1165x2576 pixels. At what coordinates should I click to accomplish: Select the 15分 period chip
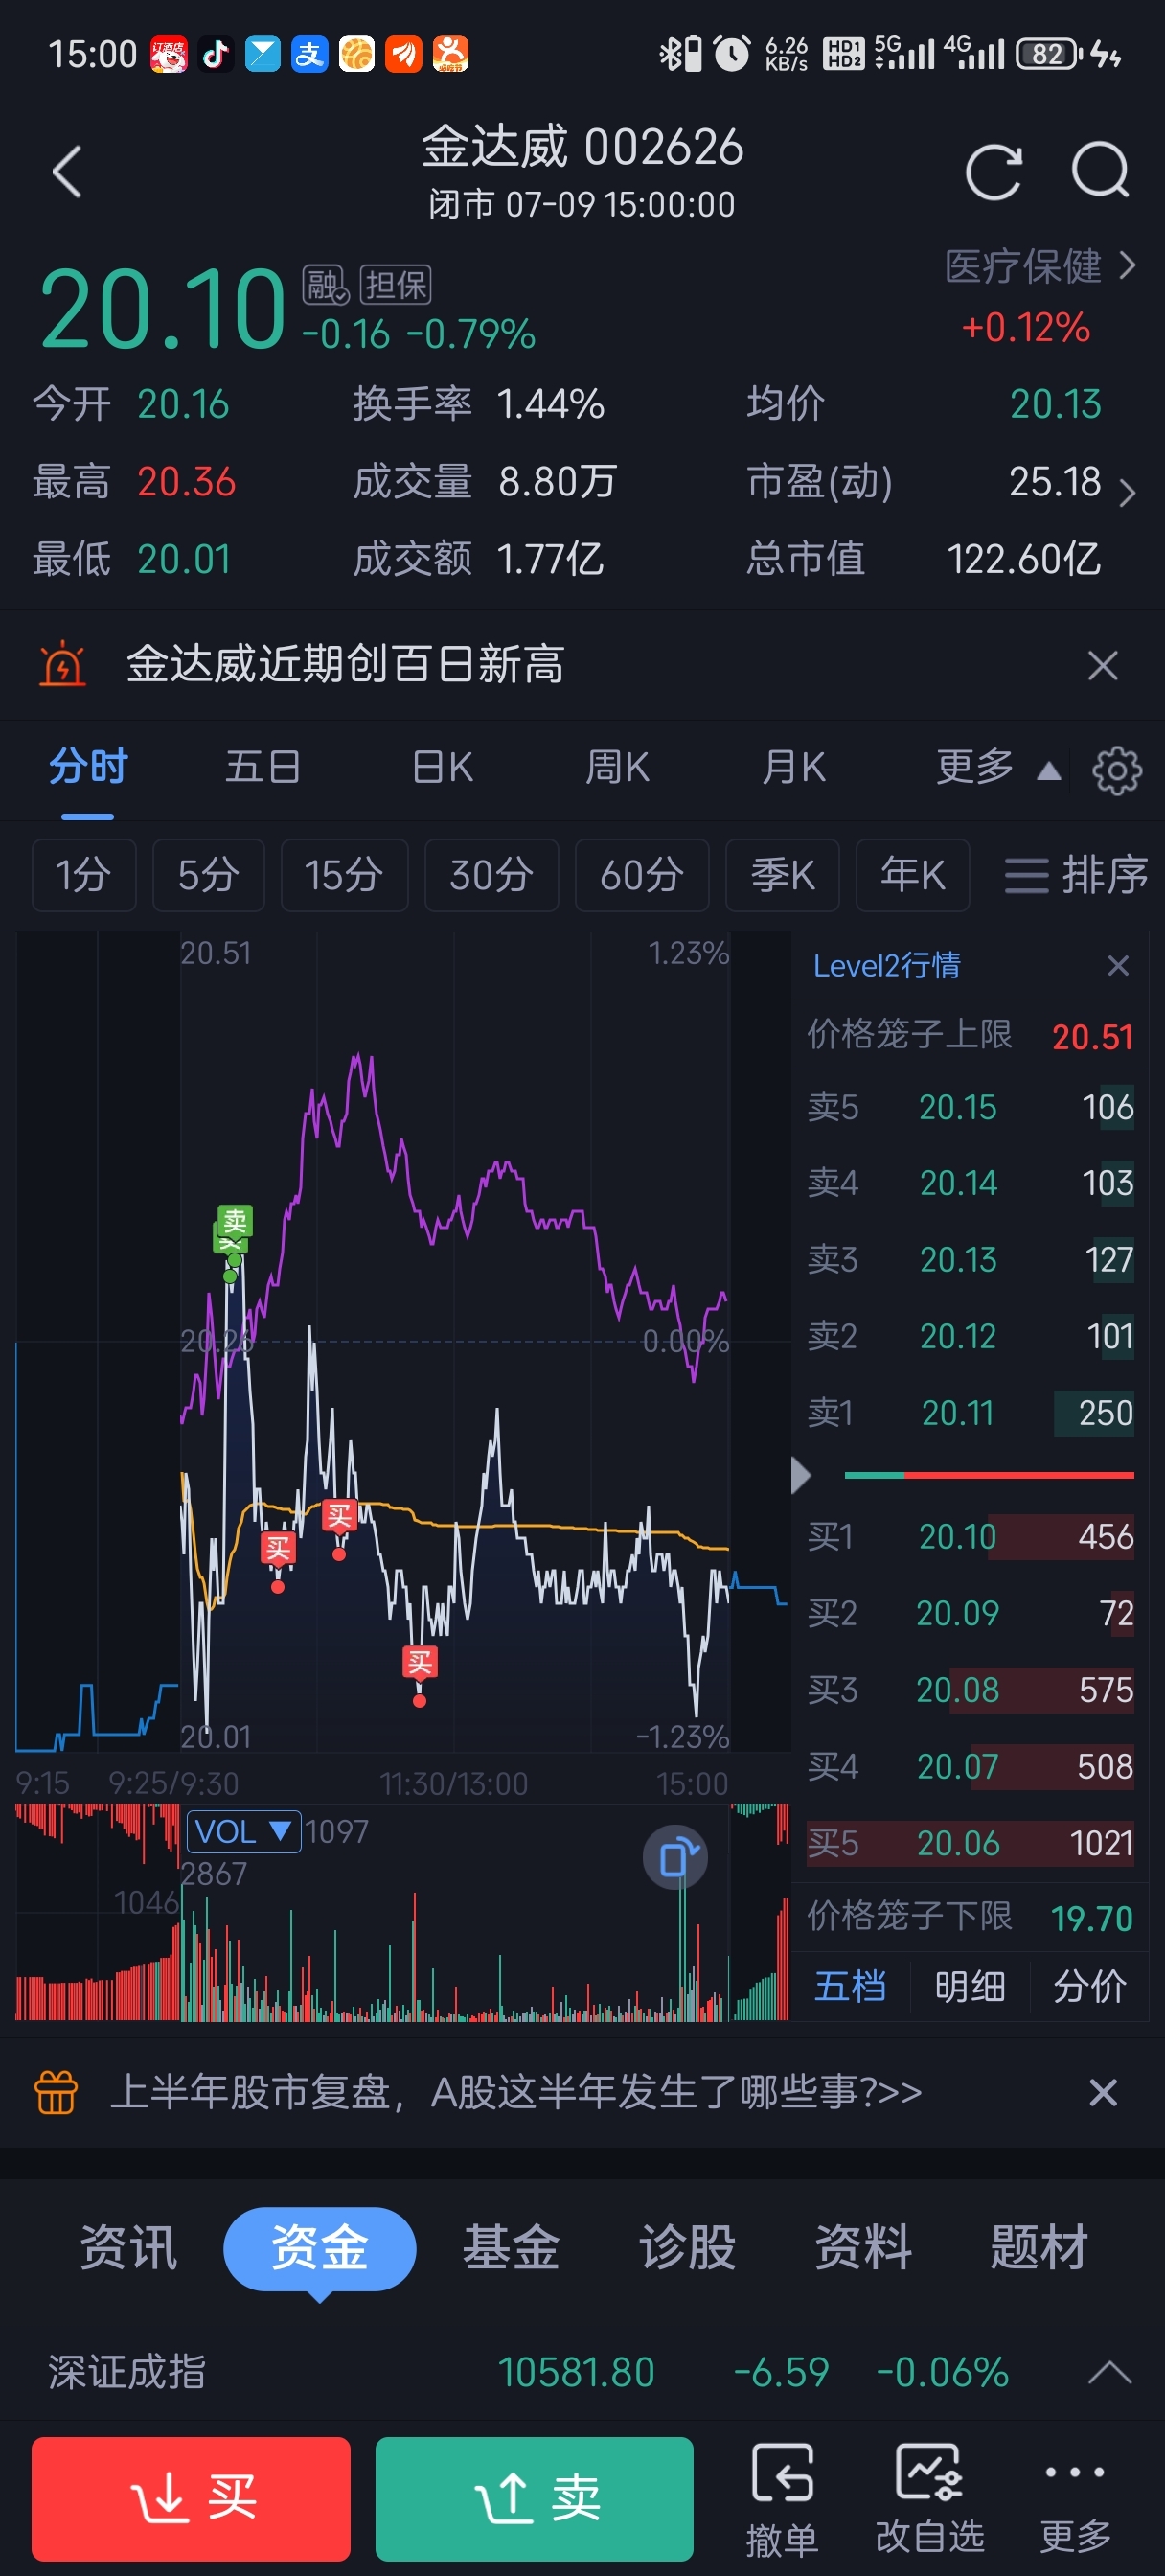tap(344, 875)
